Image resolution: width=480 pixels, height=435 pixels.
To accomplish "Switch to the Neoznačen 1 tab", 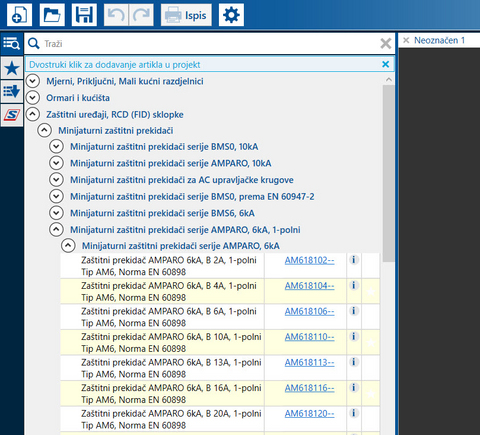I will click(x=439, y=40).
